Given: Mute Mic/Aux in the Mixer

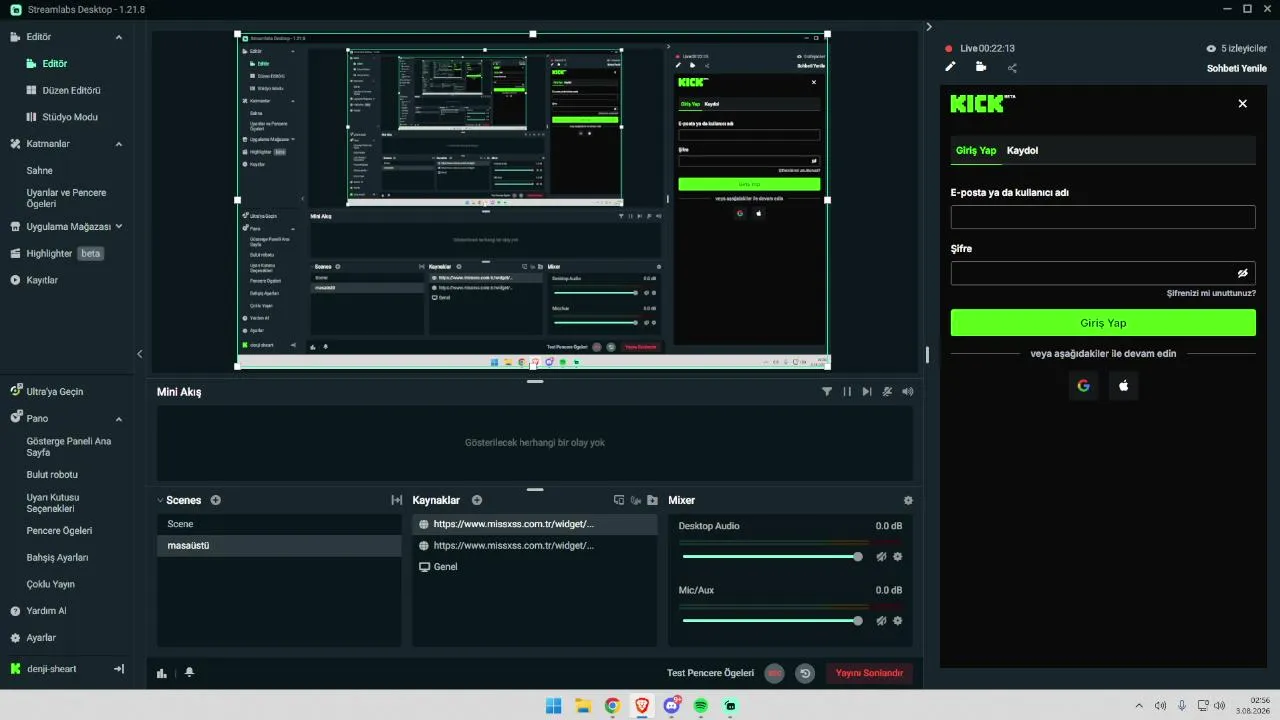Looking at the screenshot, I should tap(881, 621).
